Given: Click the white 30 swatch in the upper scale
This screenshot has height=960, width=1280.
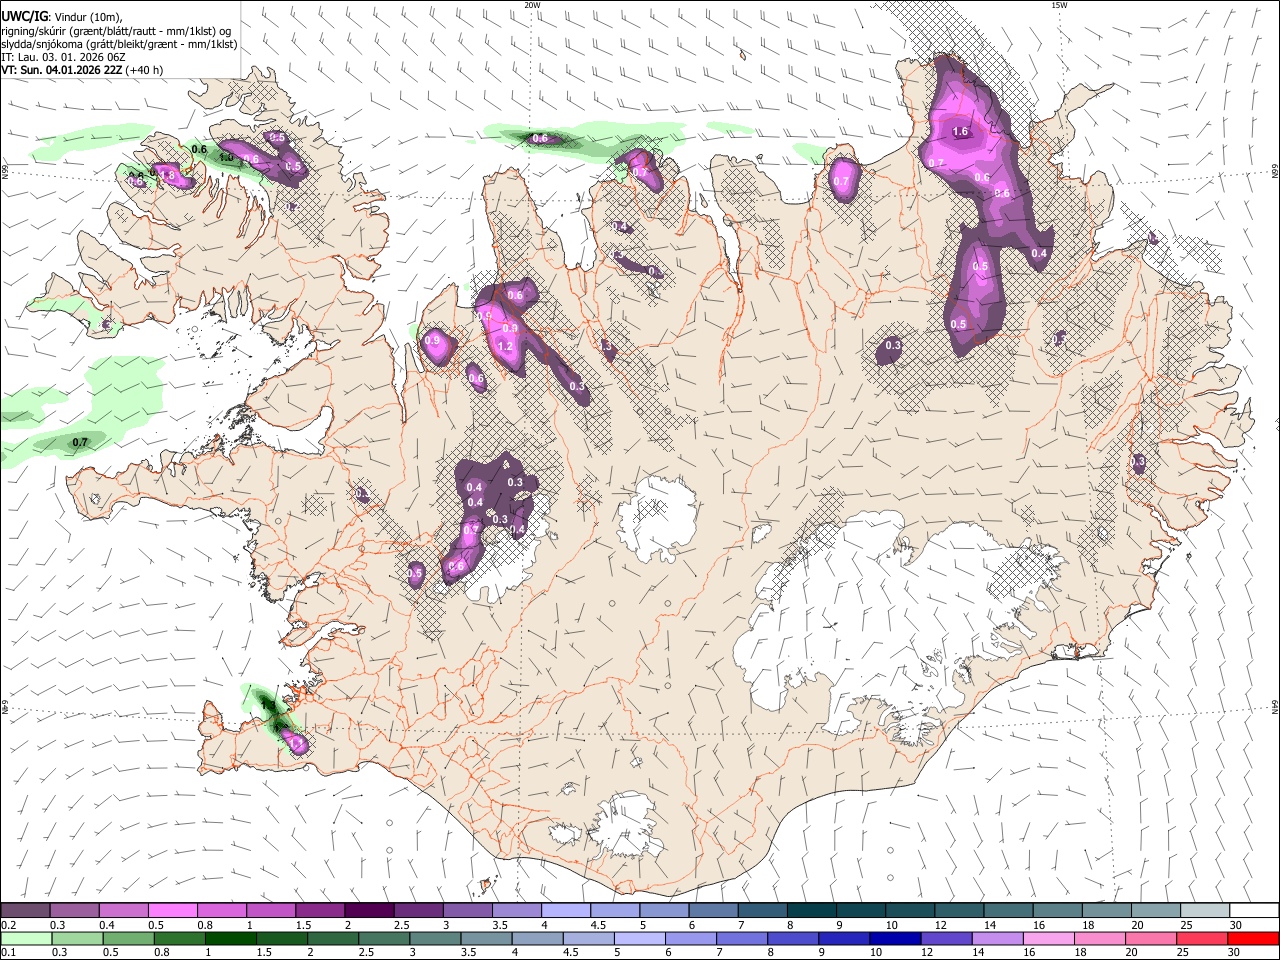Looking at the screenshot, I should [1253, 911].
